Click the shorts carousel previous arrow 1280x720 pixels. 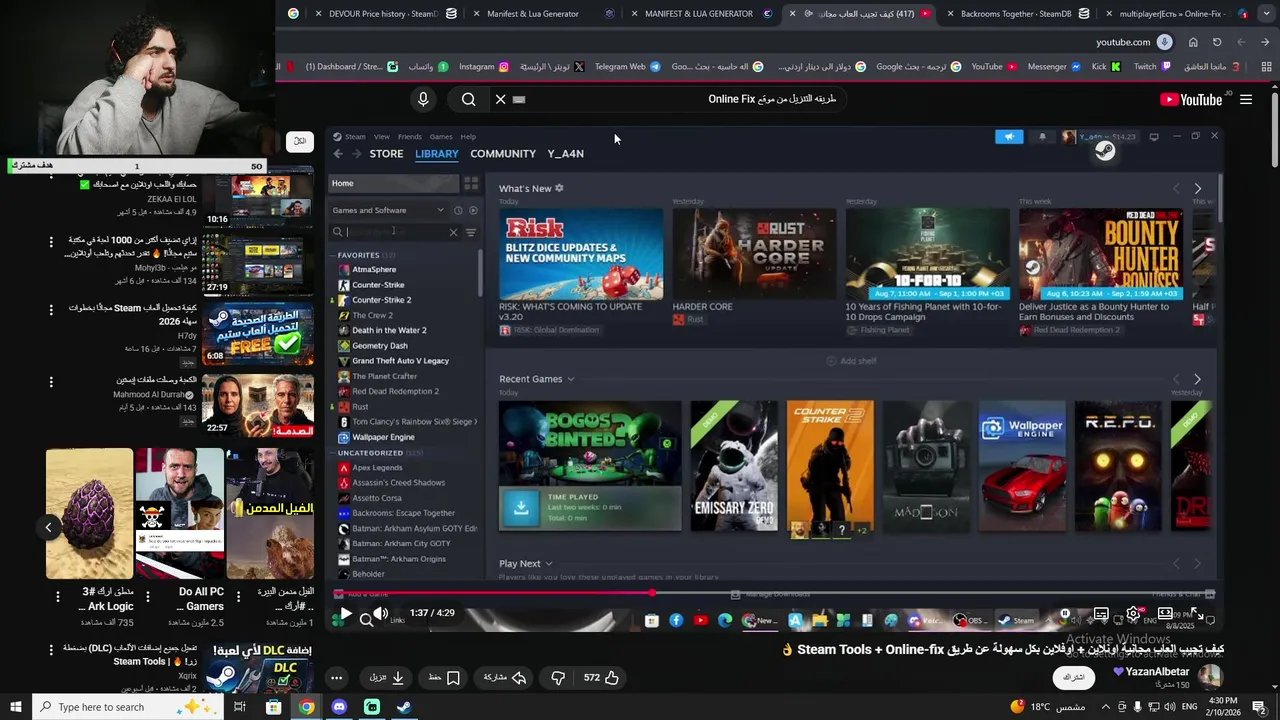48,527
